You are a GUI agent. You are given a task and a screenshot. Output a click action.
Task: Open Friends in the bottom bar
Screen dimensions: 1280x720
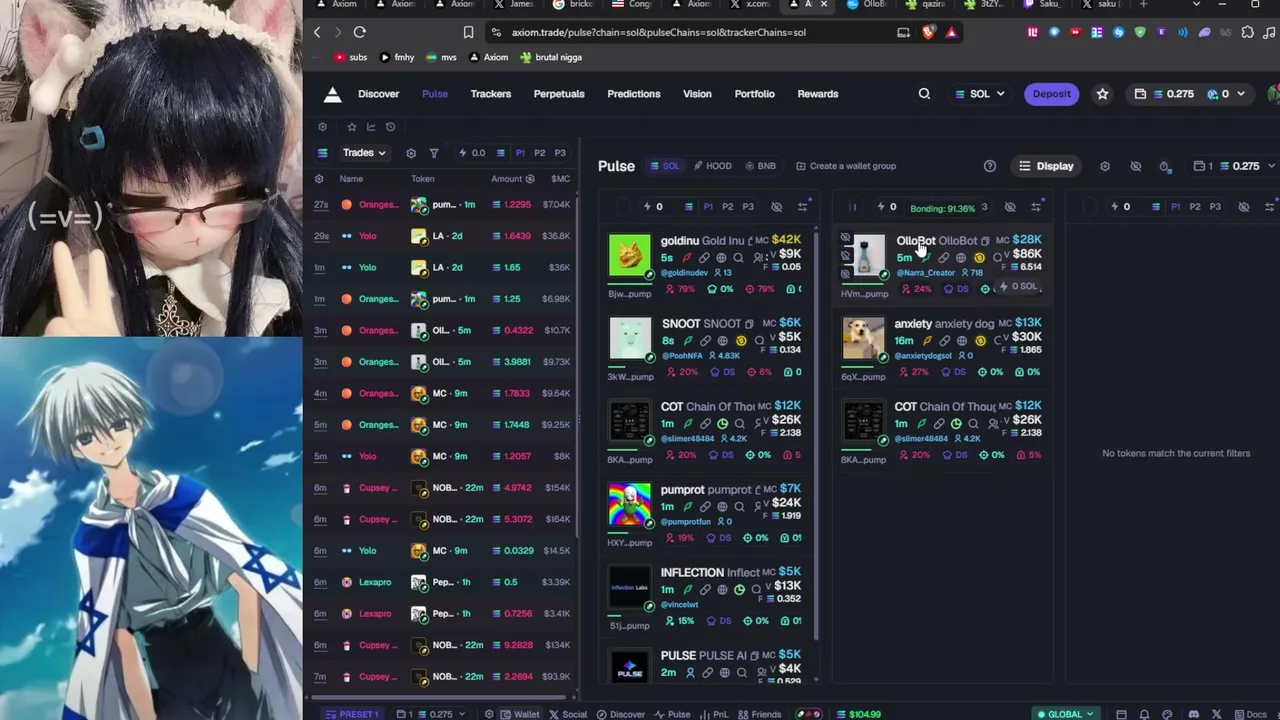pyautogui.click(x=759, y=714)
